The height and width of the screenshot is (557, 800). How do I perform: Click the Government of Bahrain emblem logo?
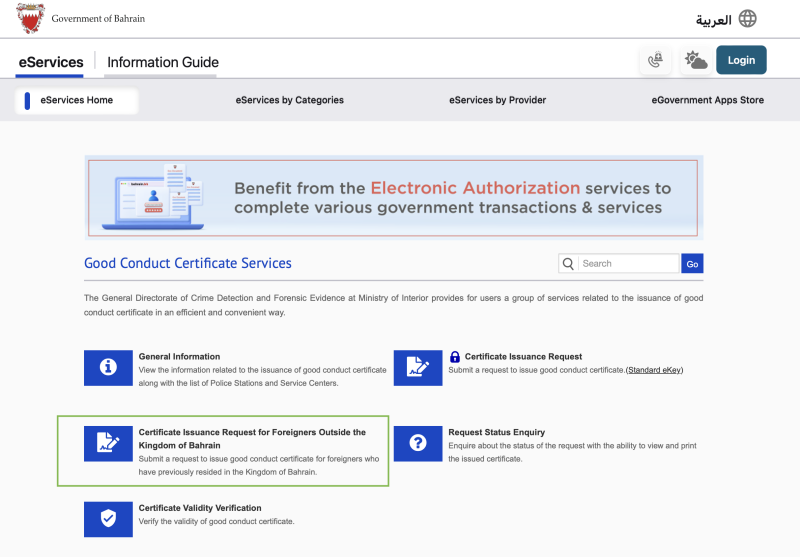click(31, 18)
